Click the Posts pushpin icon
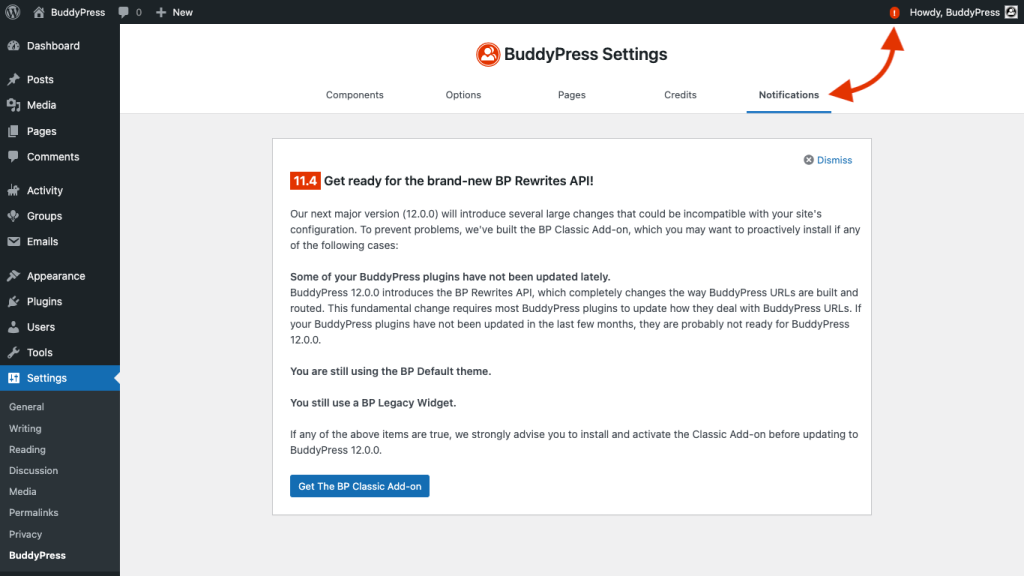Viewport: 1024px width, 576px height. [x=14, y=79]
